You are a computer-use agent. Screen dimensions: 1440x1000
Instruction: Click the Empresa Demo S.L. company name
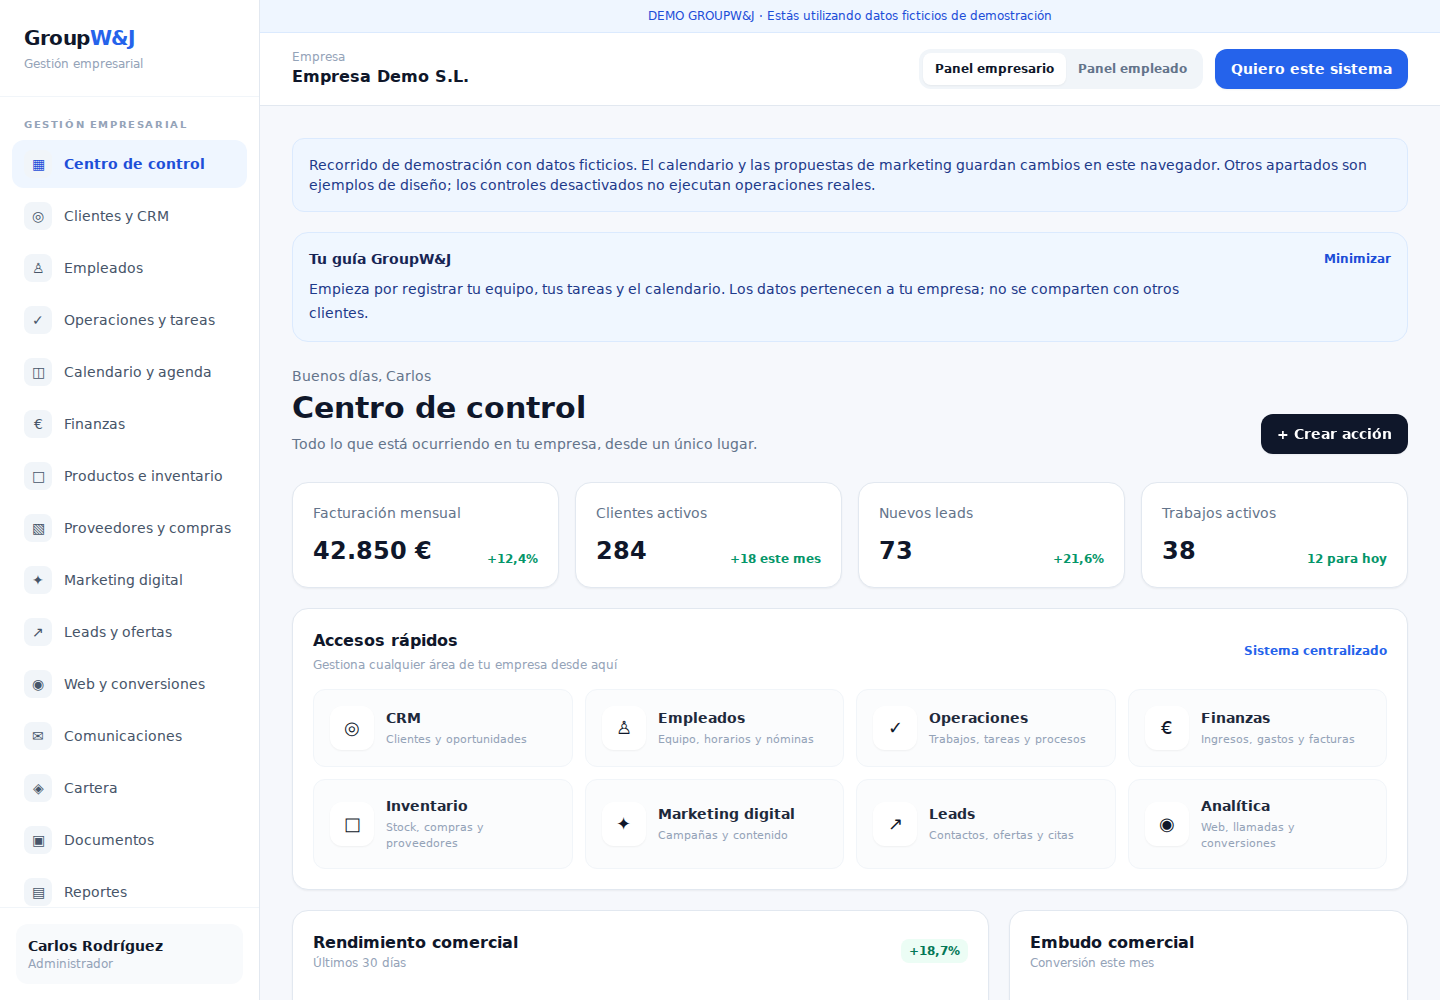pyautogui.click(x=380, y=76)
